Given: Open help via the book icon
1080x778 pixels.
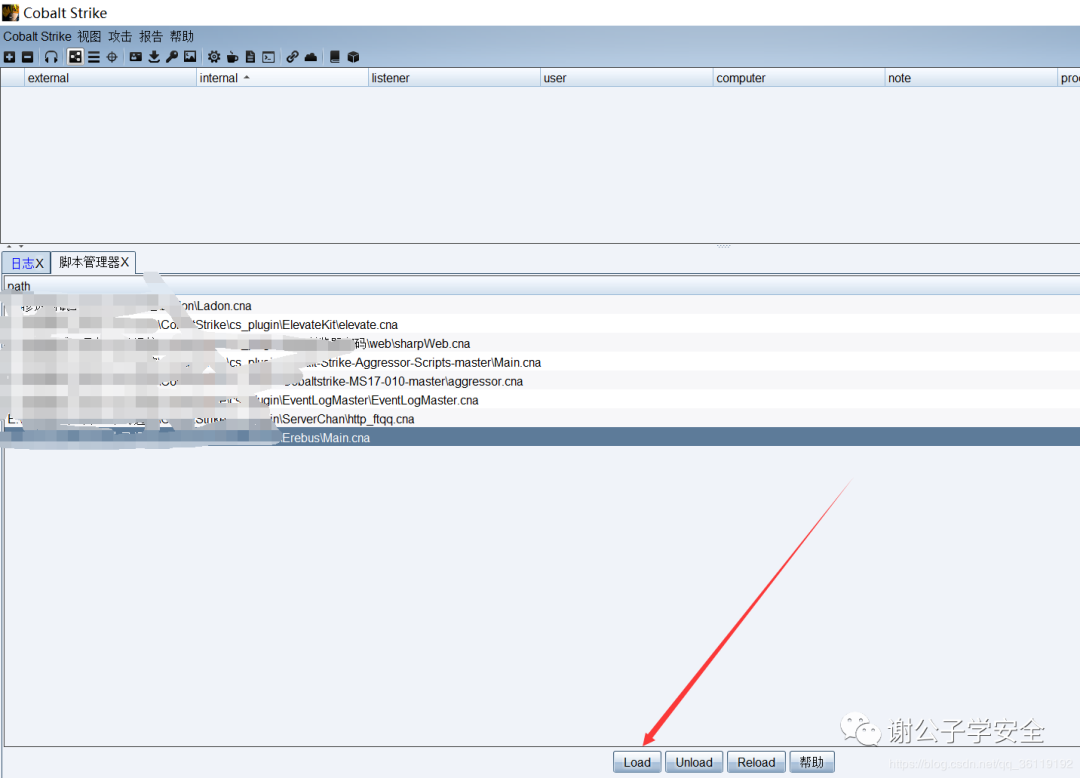Looking at the screenshot, I should click(x=335, y=57).
